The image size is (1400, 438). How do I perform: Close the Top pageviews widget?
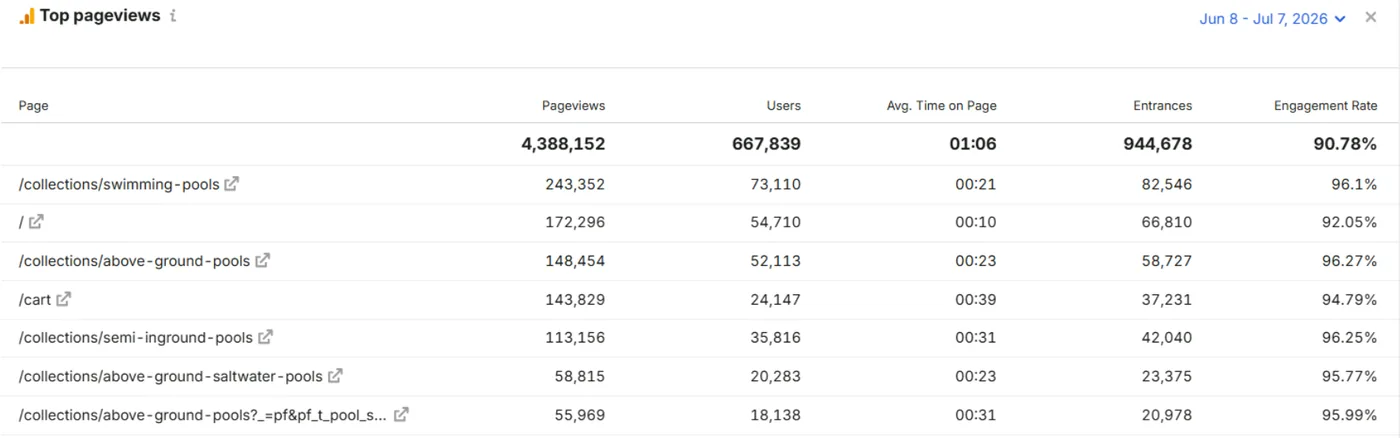[1371, 17]
